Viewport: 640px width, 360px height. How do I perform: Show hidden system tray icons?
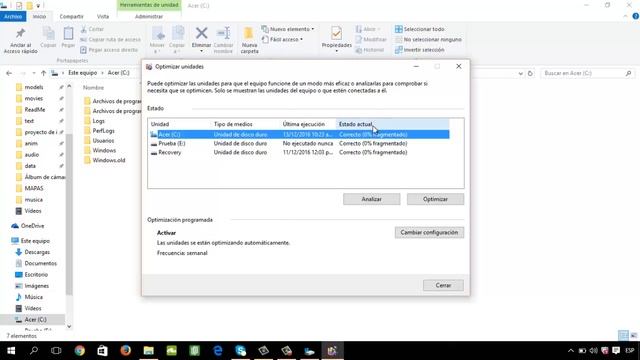tap(571, 351)
